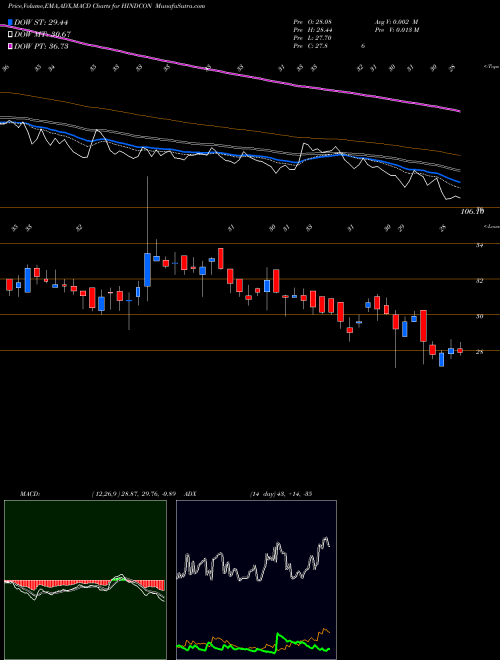Click the ADX '(14 day) 48, +14, -35' readout
500x660 pixels.
click(x=281, y=493)
